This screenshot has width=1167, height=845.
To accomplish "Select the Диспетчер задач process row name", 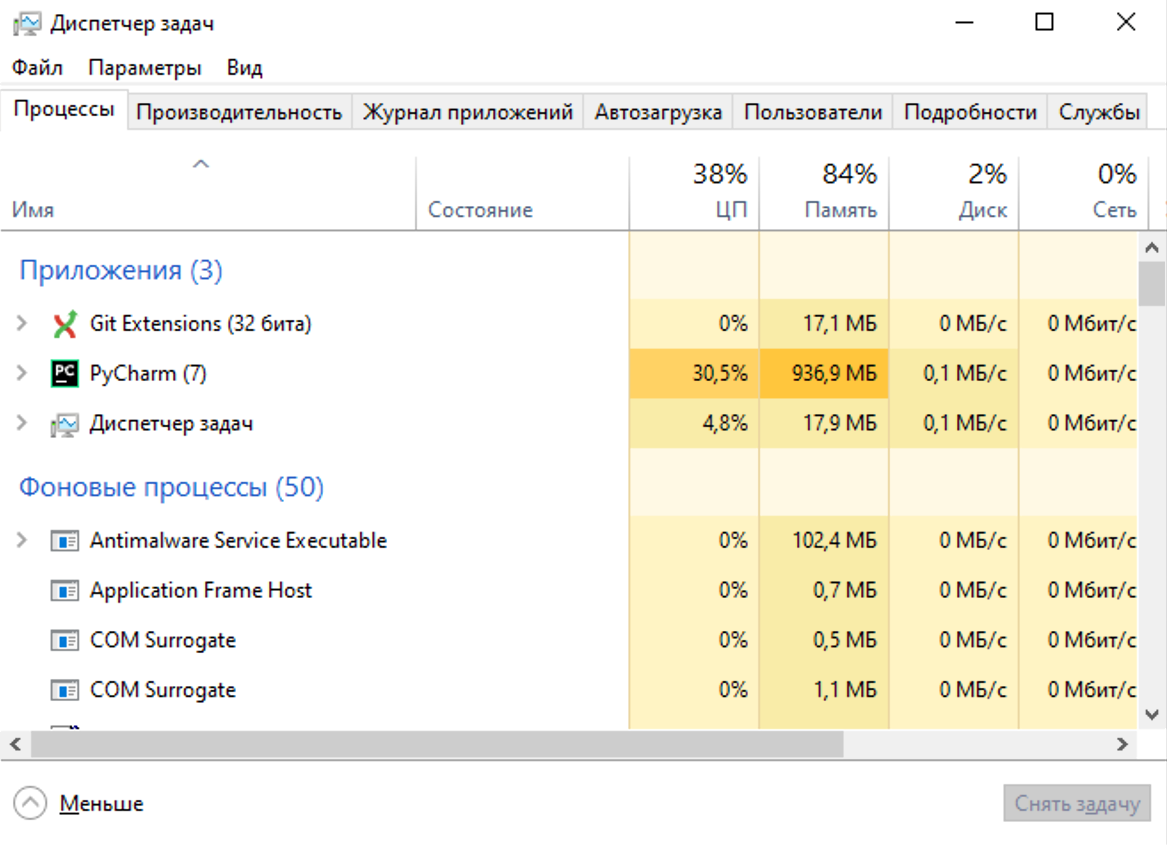I will 171,424.
